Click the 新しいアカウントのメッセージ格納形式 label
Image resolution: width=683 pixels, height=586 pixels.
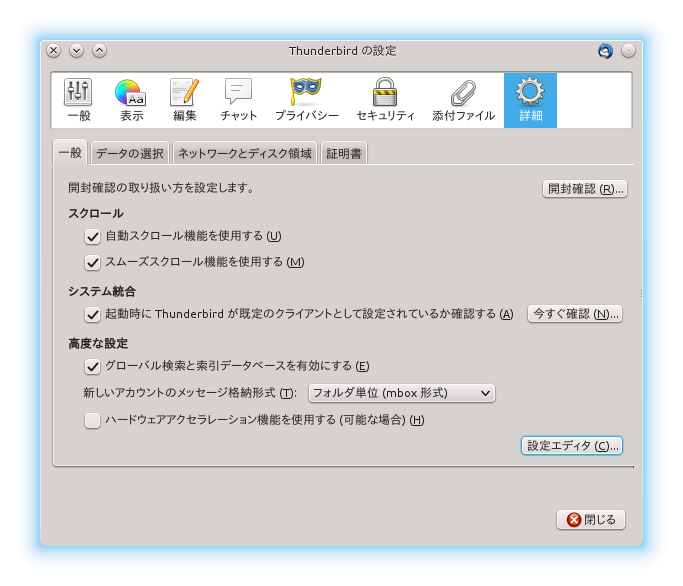tap(190, 393)
